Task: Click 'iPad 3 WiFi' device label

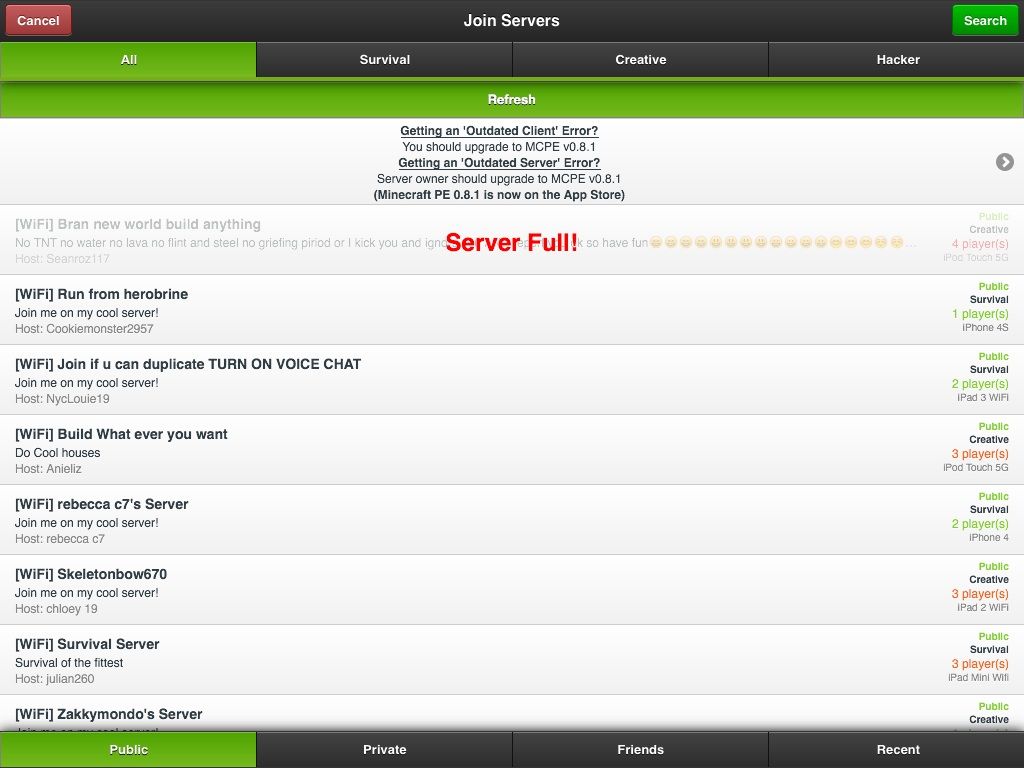Action: [983, 397]
